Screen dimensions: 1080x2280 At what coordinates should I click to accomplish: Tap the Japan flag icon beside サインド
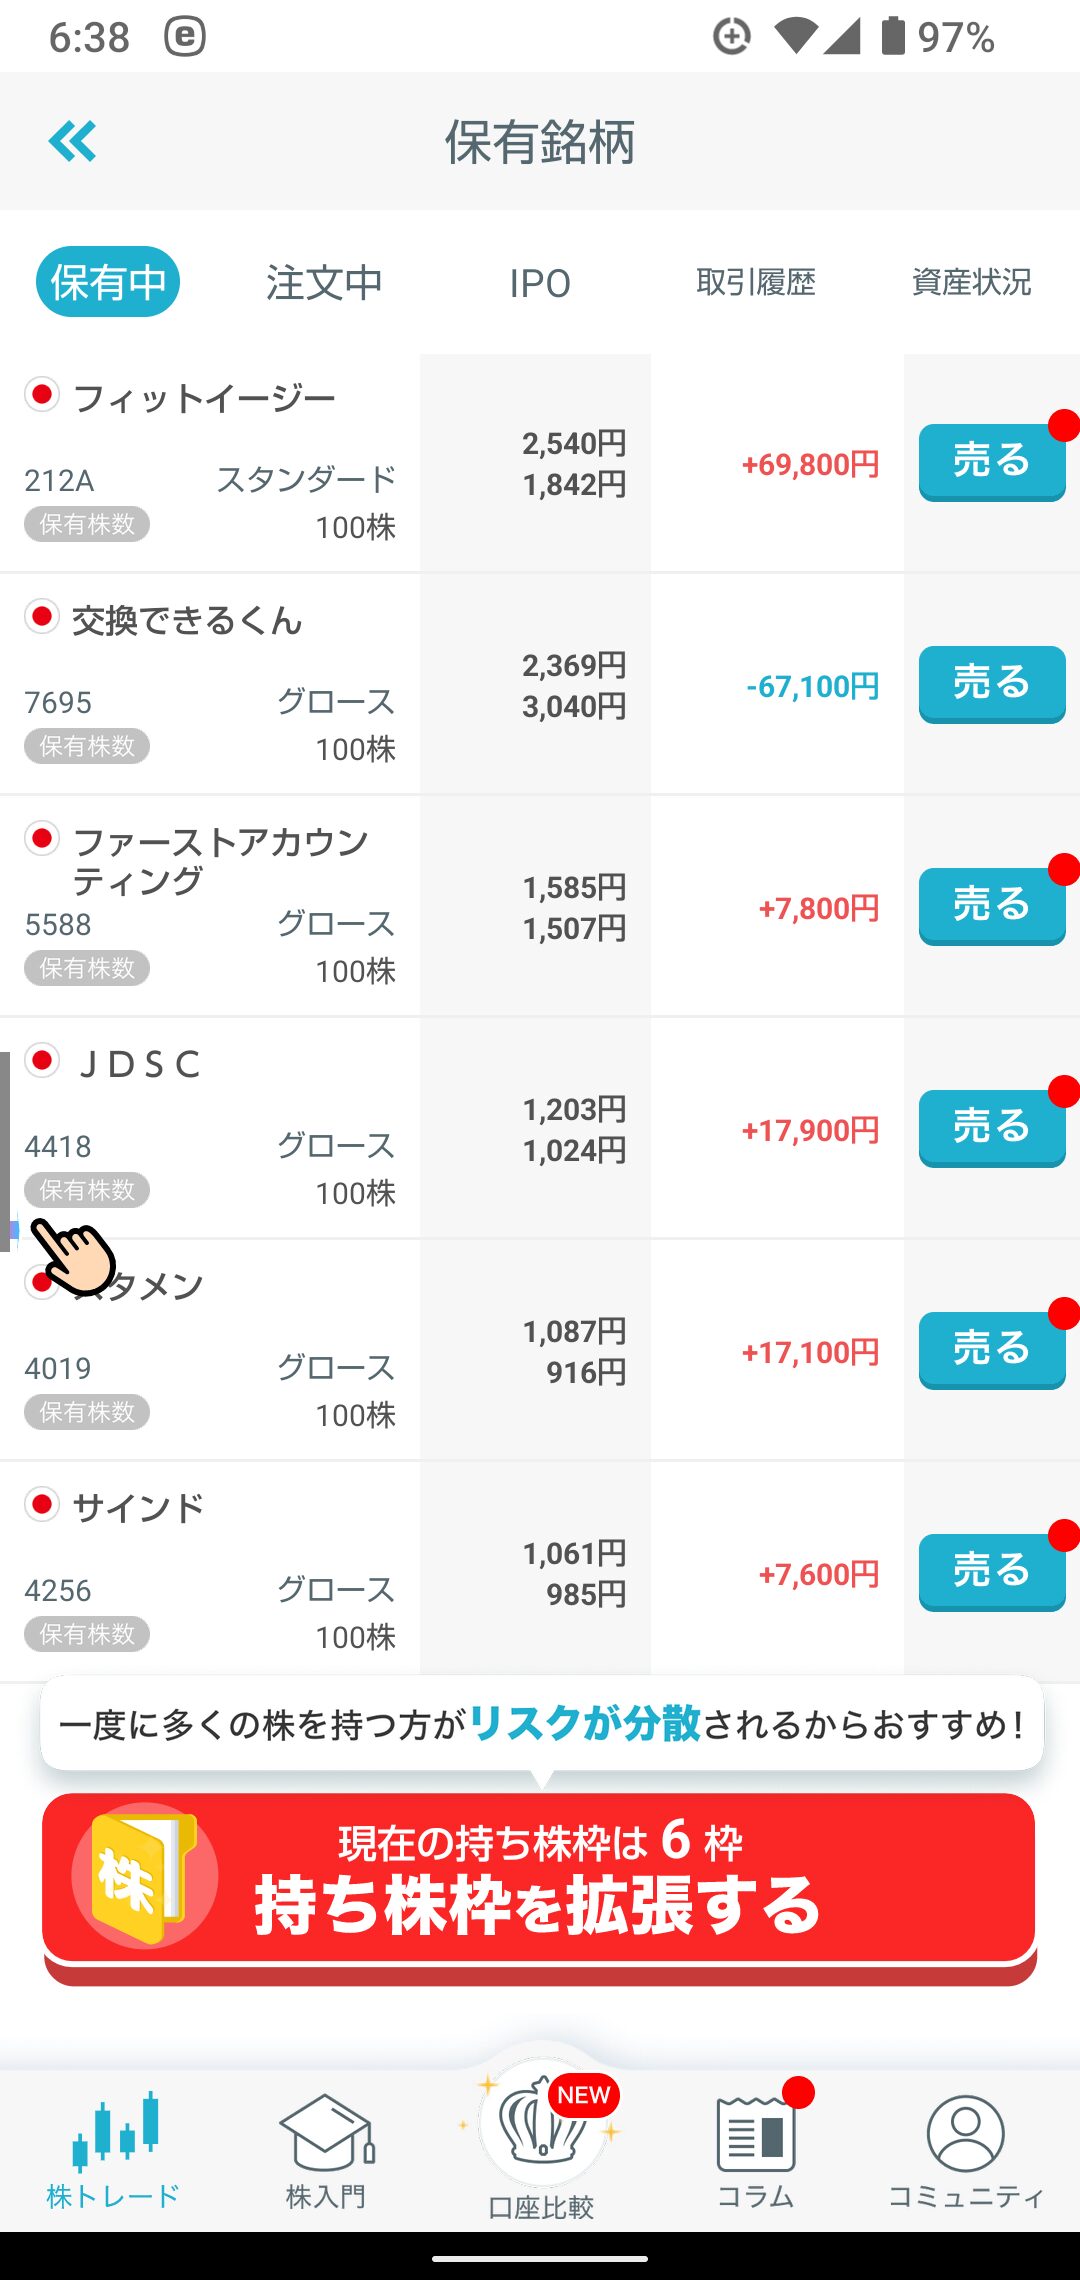[42, 1504]
